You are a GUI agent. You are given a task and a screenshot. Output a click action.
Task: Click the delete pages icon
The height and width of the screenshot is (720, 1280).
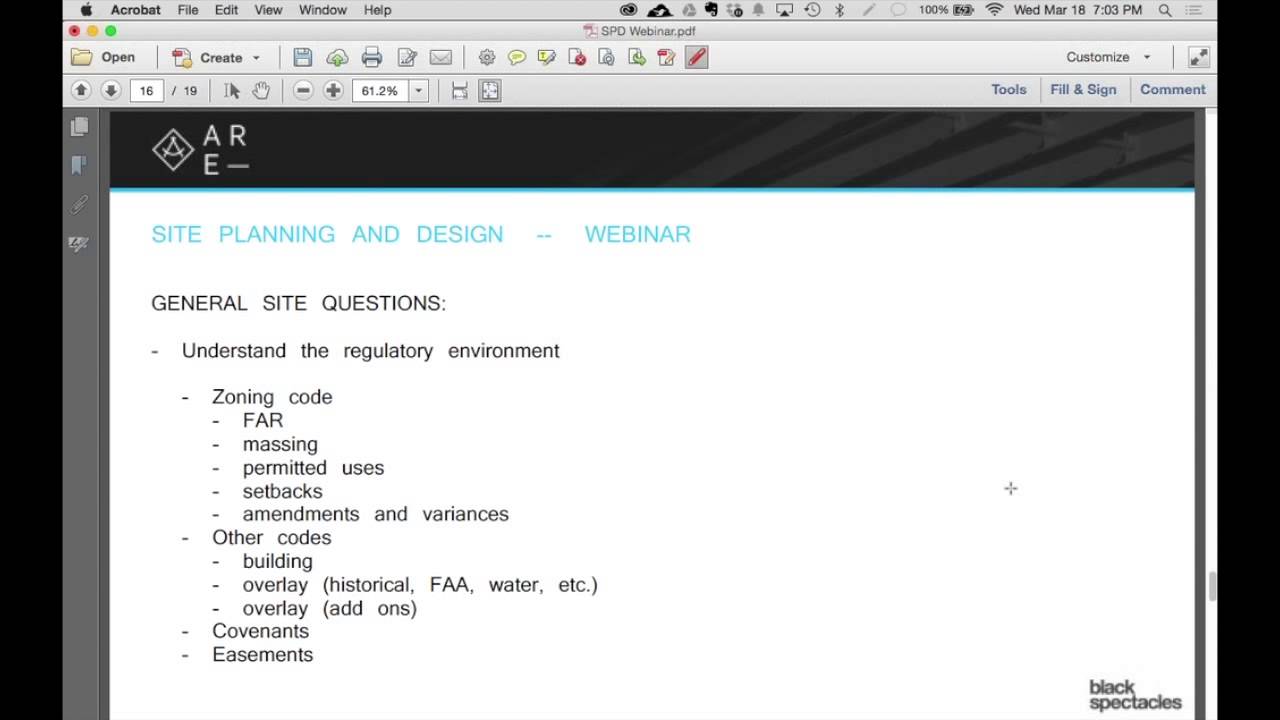tap(577, 57)
